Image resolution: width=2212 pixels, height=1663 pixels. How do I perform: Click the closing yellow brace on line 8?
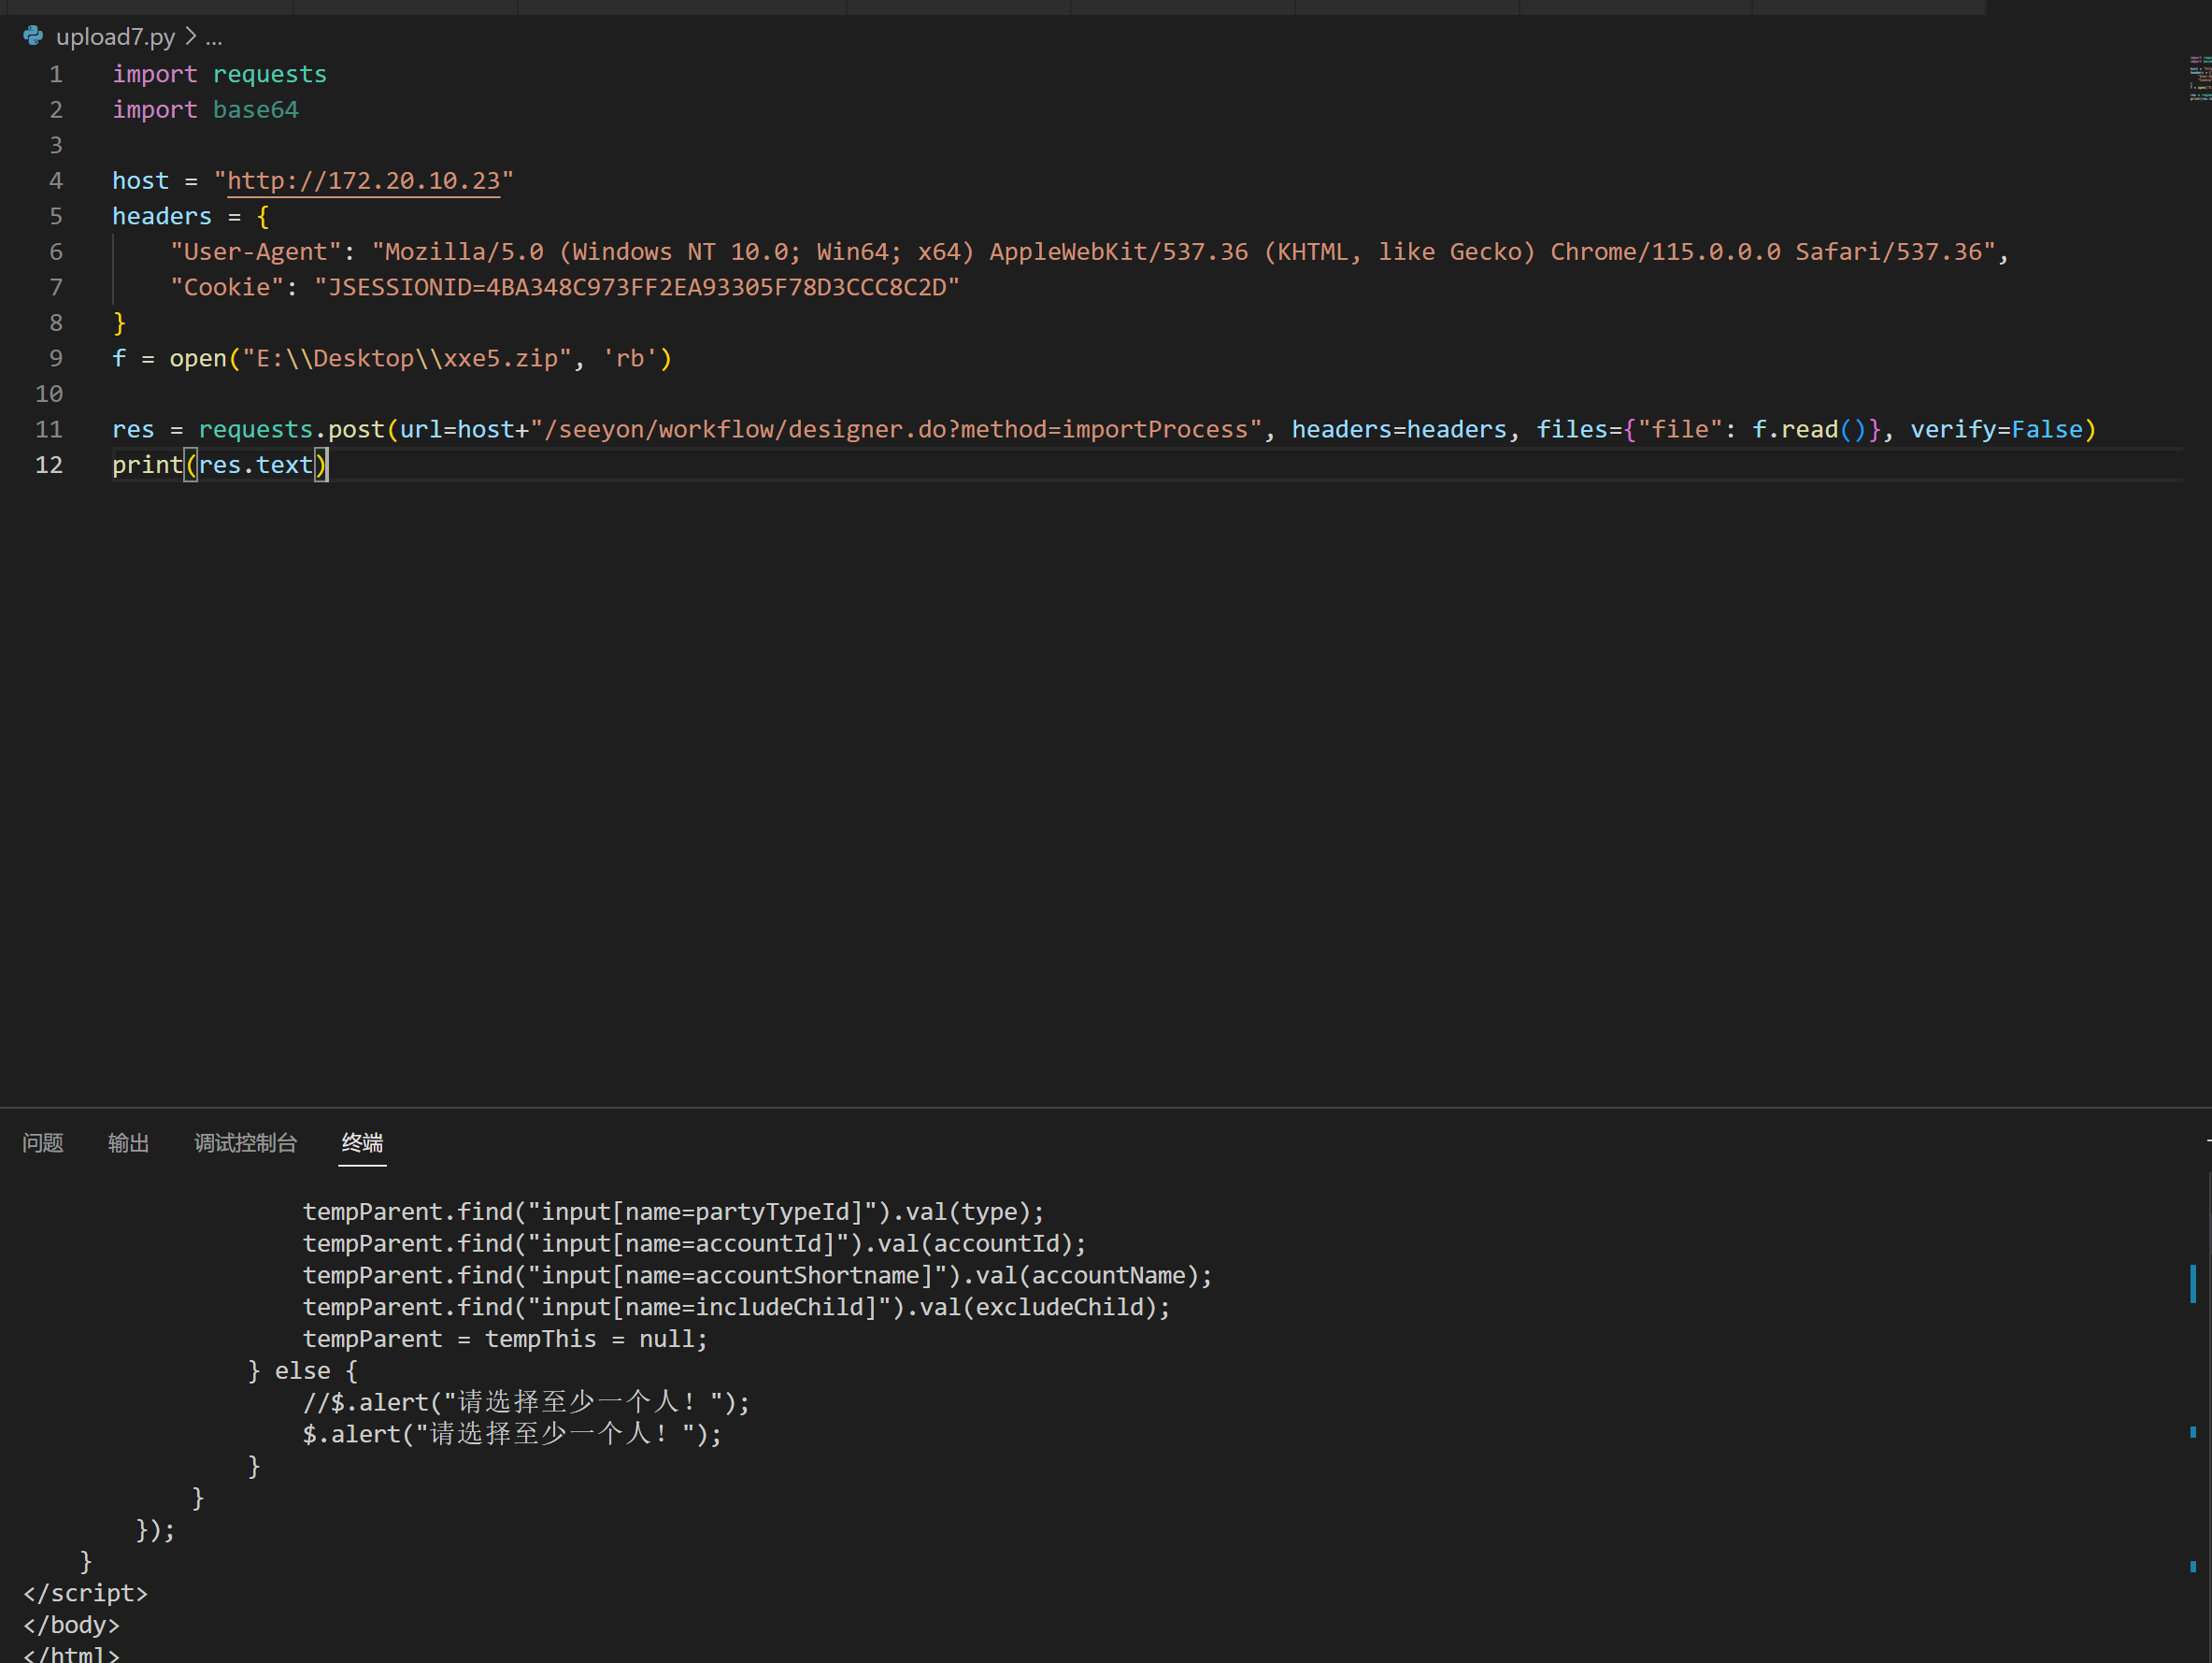119,323
